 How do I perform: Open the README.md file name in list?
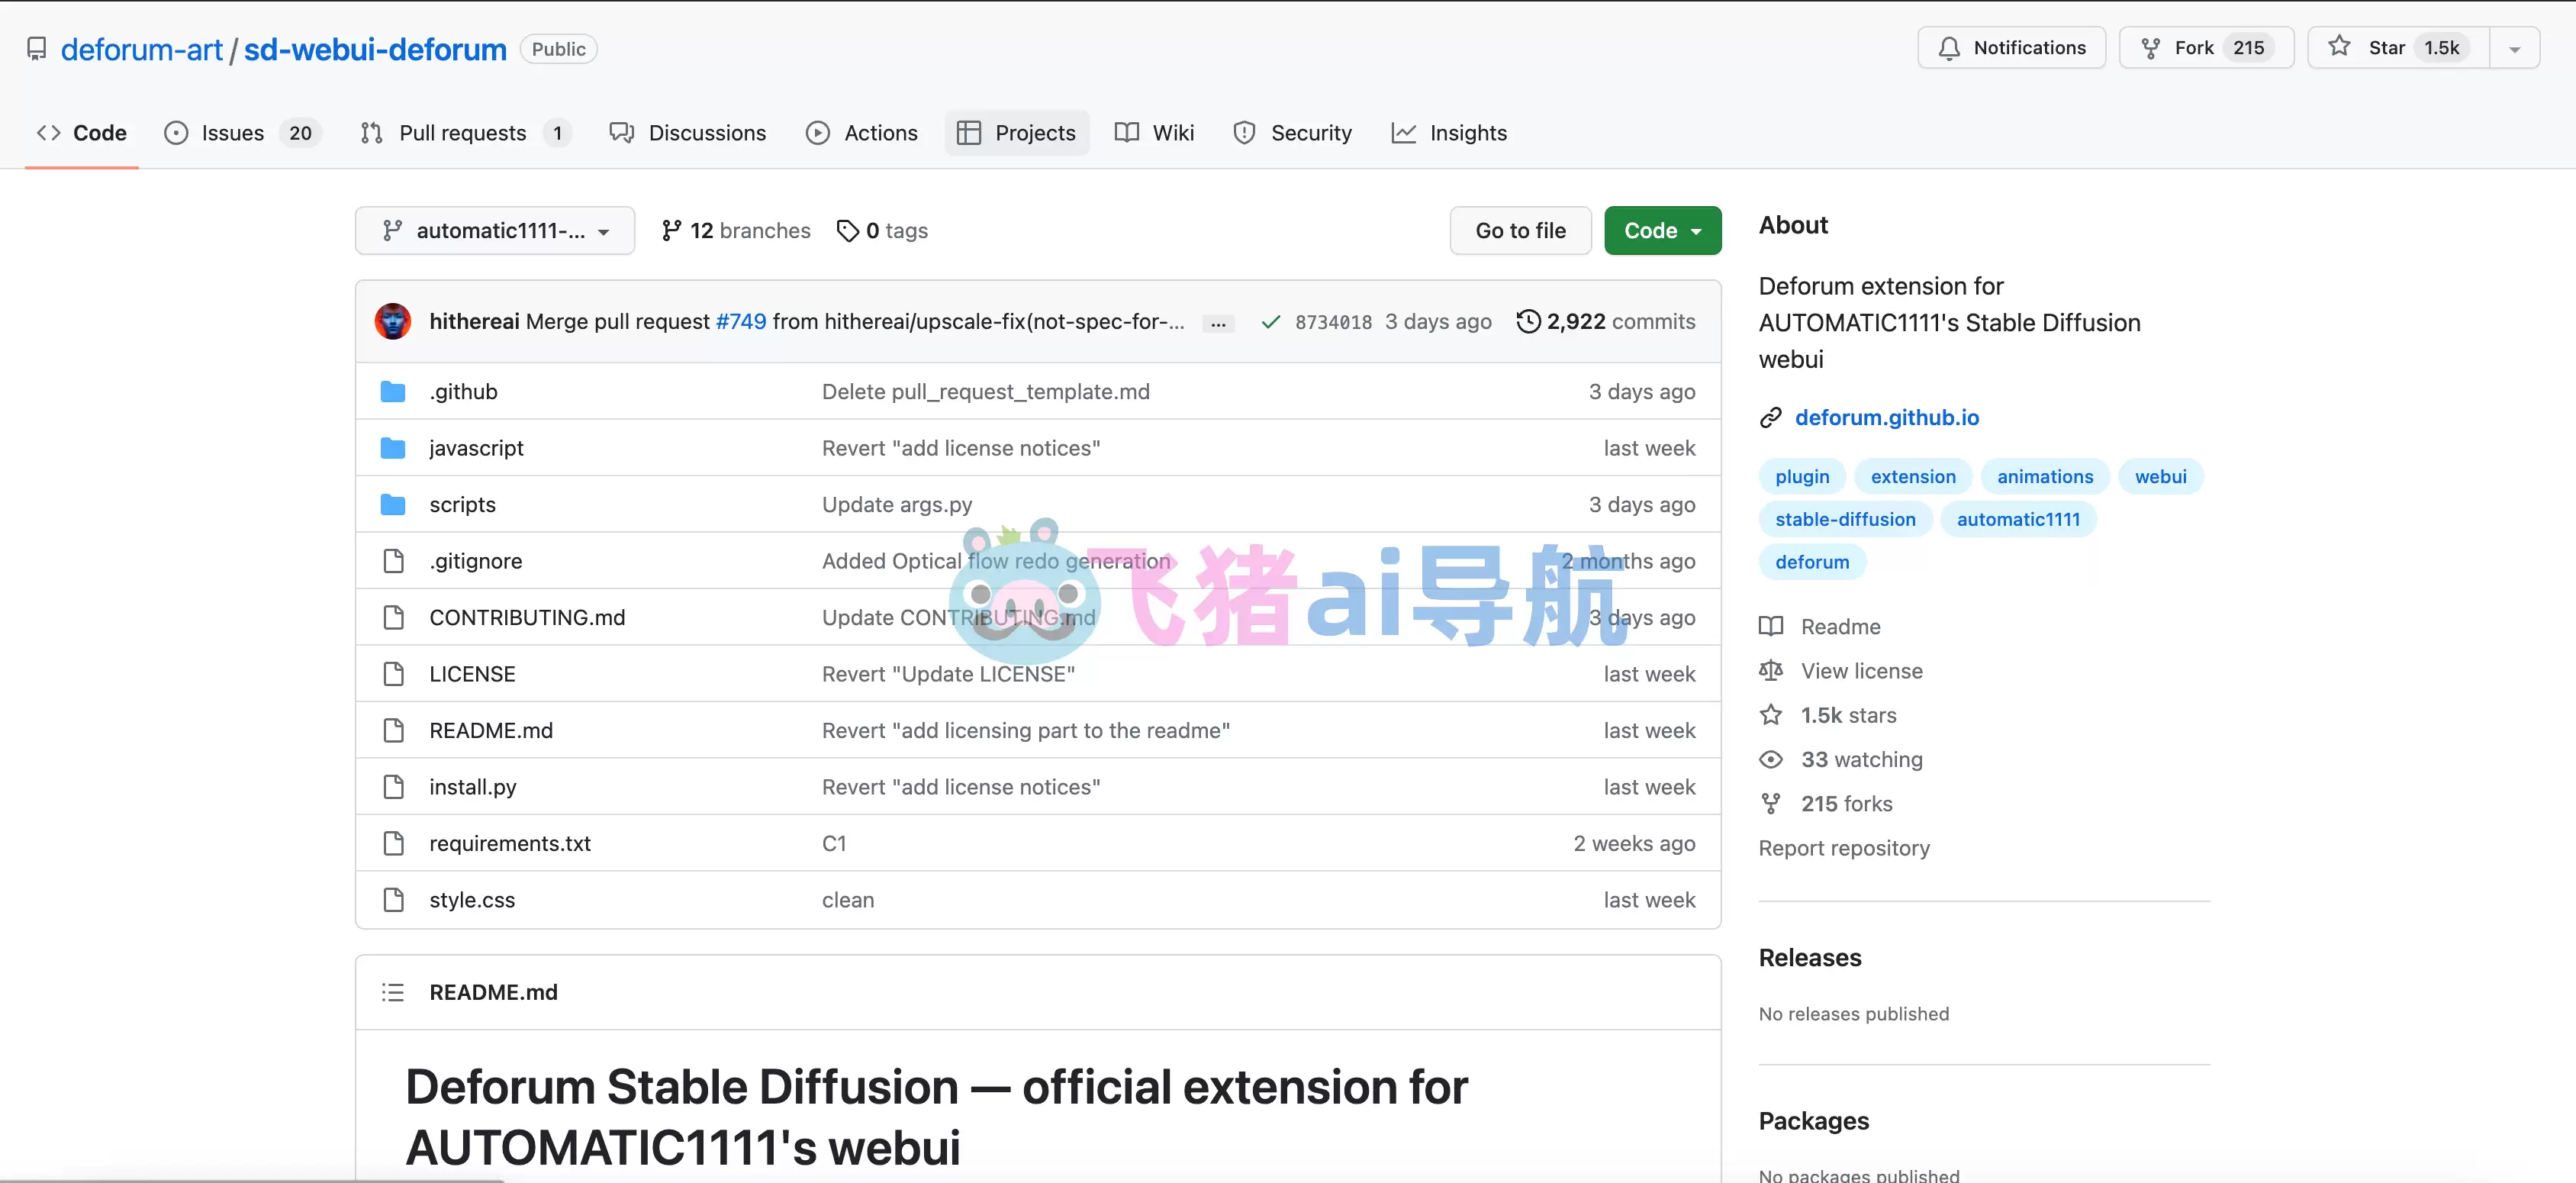(491, 731)
